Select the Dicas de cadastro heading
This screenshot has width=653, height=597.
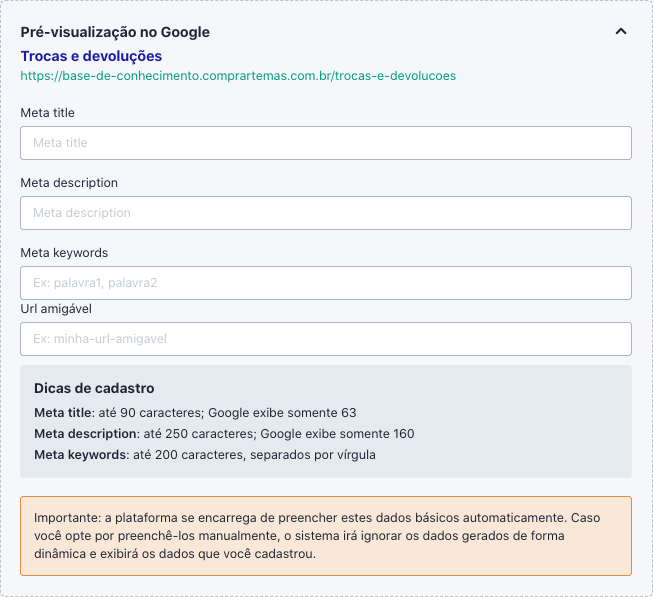click(x=94, y=388)
